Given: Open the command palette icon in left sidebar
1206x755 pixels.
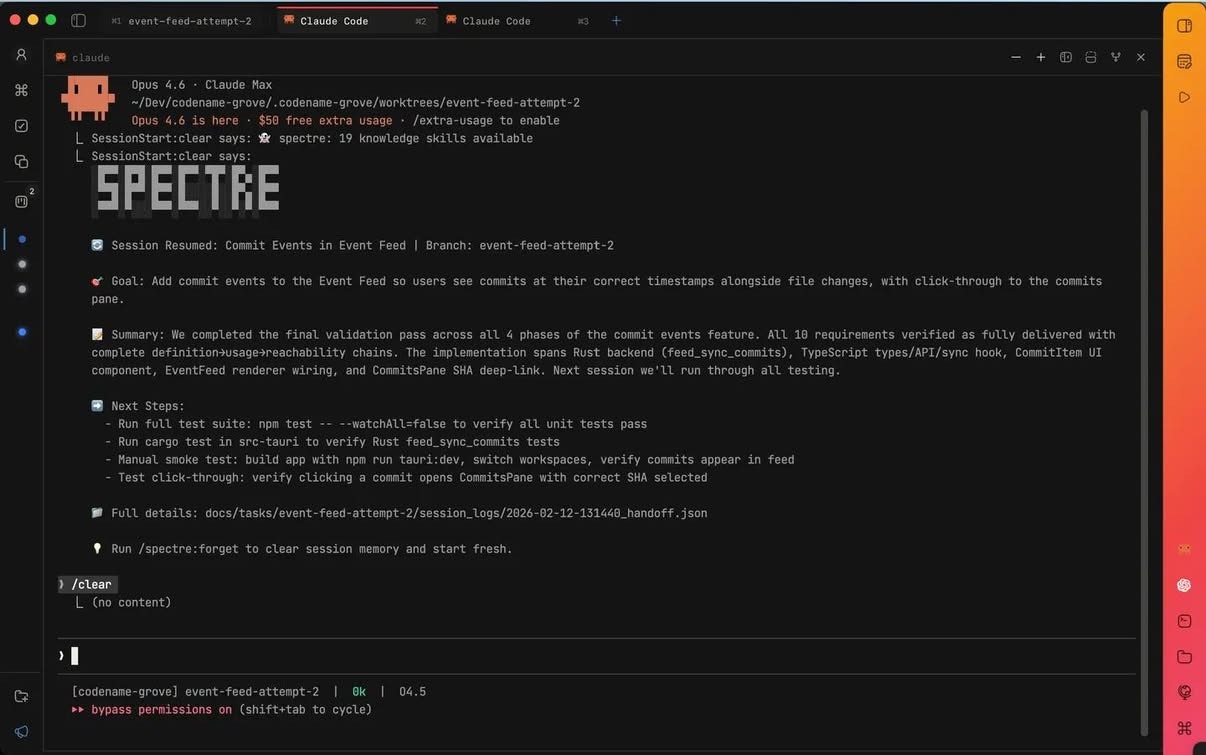Looking at the screenshot, I should [20, 89].
